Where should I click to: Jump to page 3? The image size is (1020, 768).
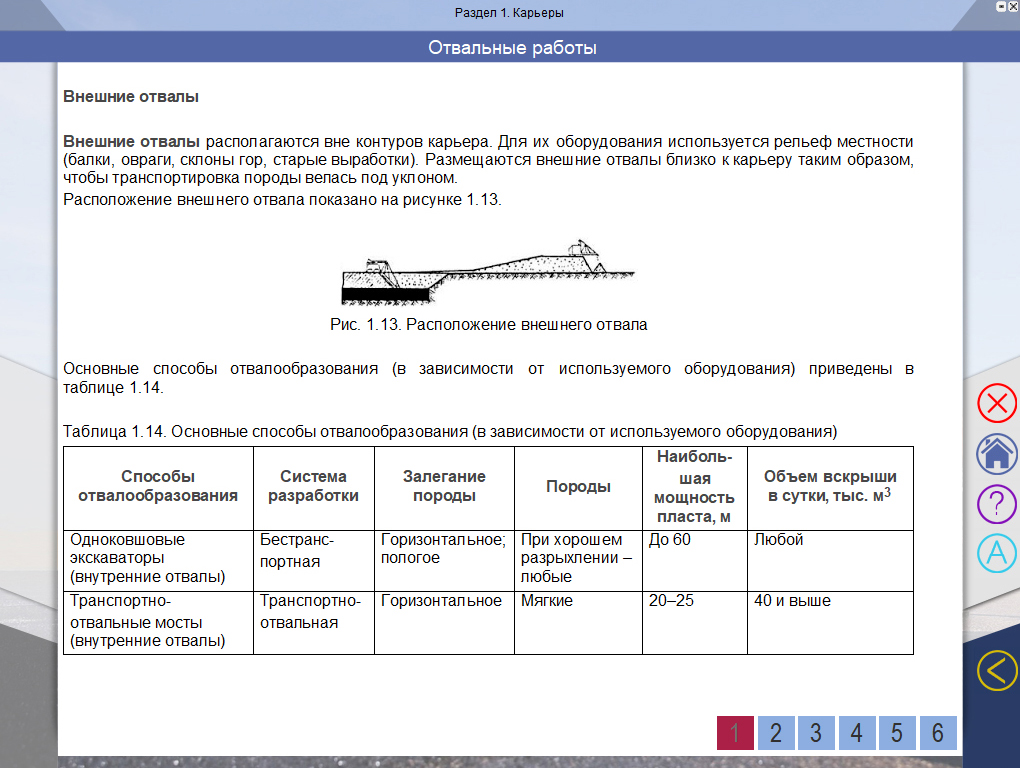(x=816, y=733)
